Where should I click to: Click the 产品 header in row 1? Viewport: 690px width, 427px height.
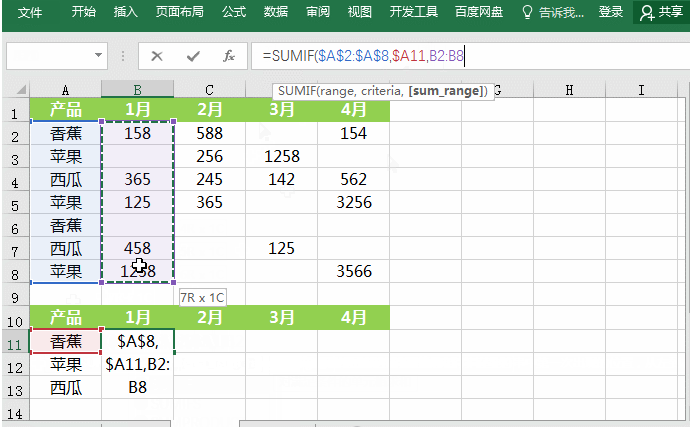[66, 110]
